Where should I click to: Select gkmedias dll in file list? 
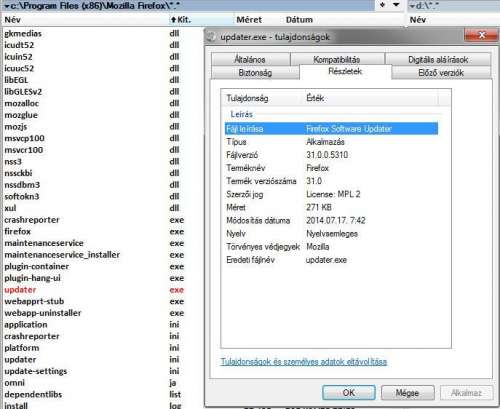click(x=23, y=33)
